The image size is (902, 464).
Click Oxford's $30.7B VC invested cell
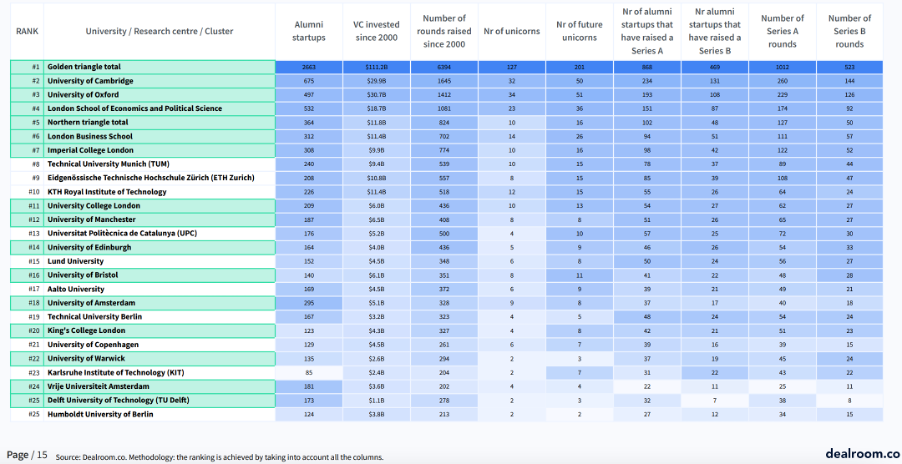tap(377, 94)
